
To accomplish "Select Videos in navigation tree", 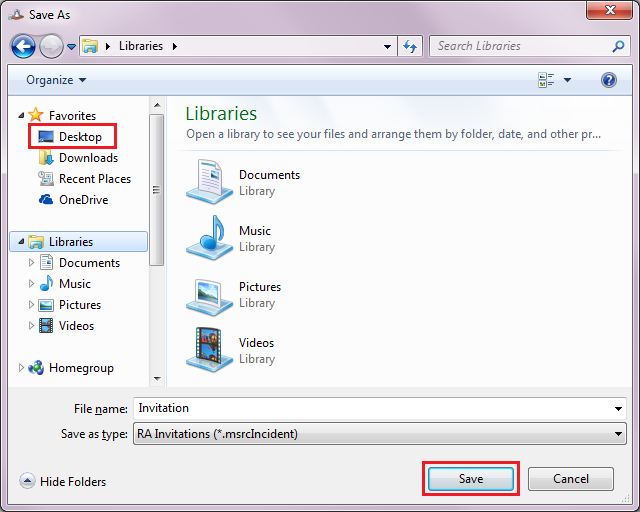I will (x=66, y=325).
